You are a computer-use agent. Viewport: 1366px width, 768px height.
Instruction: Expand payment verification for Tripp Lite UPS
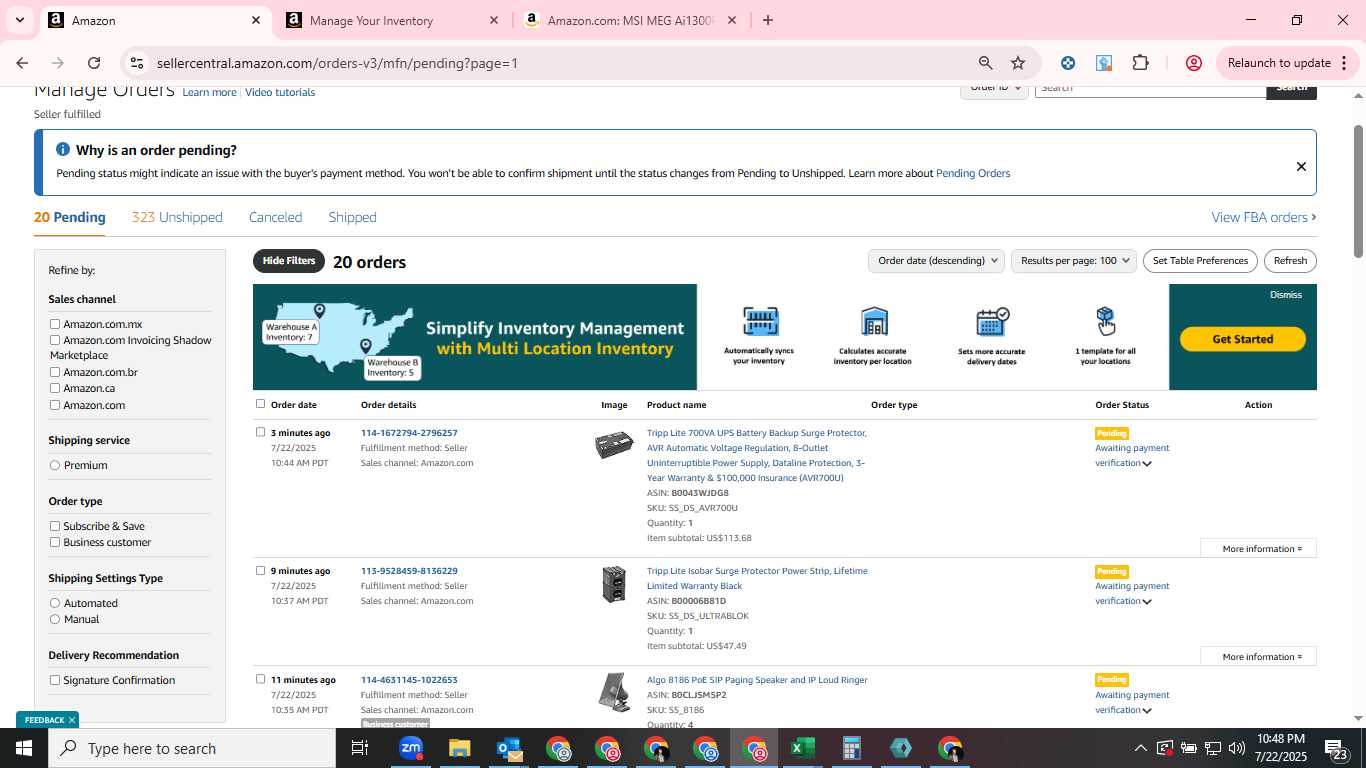point(1147,464)
